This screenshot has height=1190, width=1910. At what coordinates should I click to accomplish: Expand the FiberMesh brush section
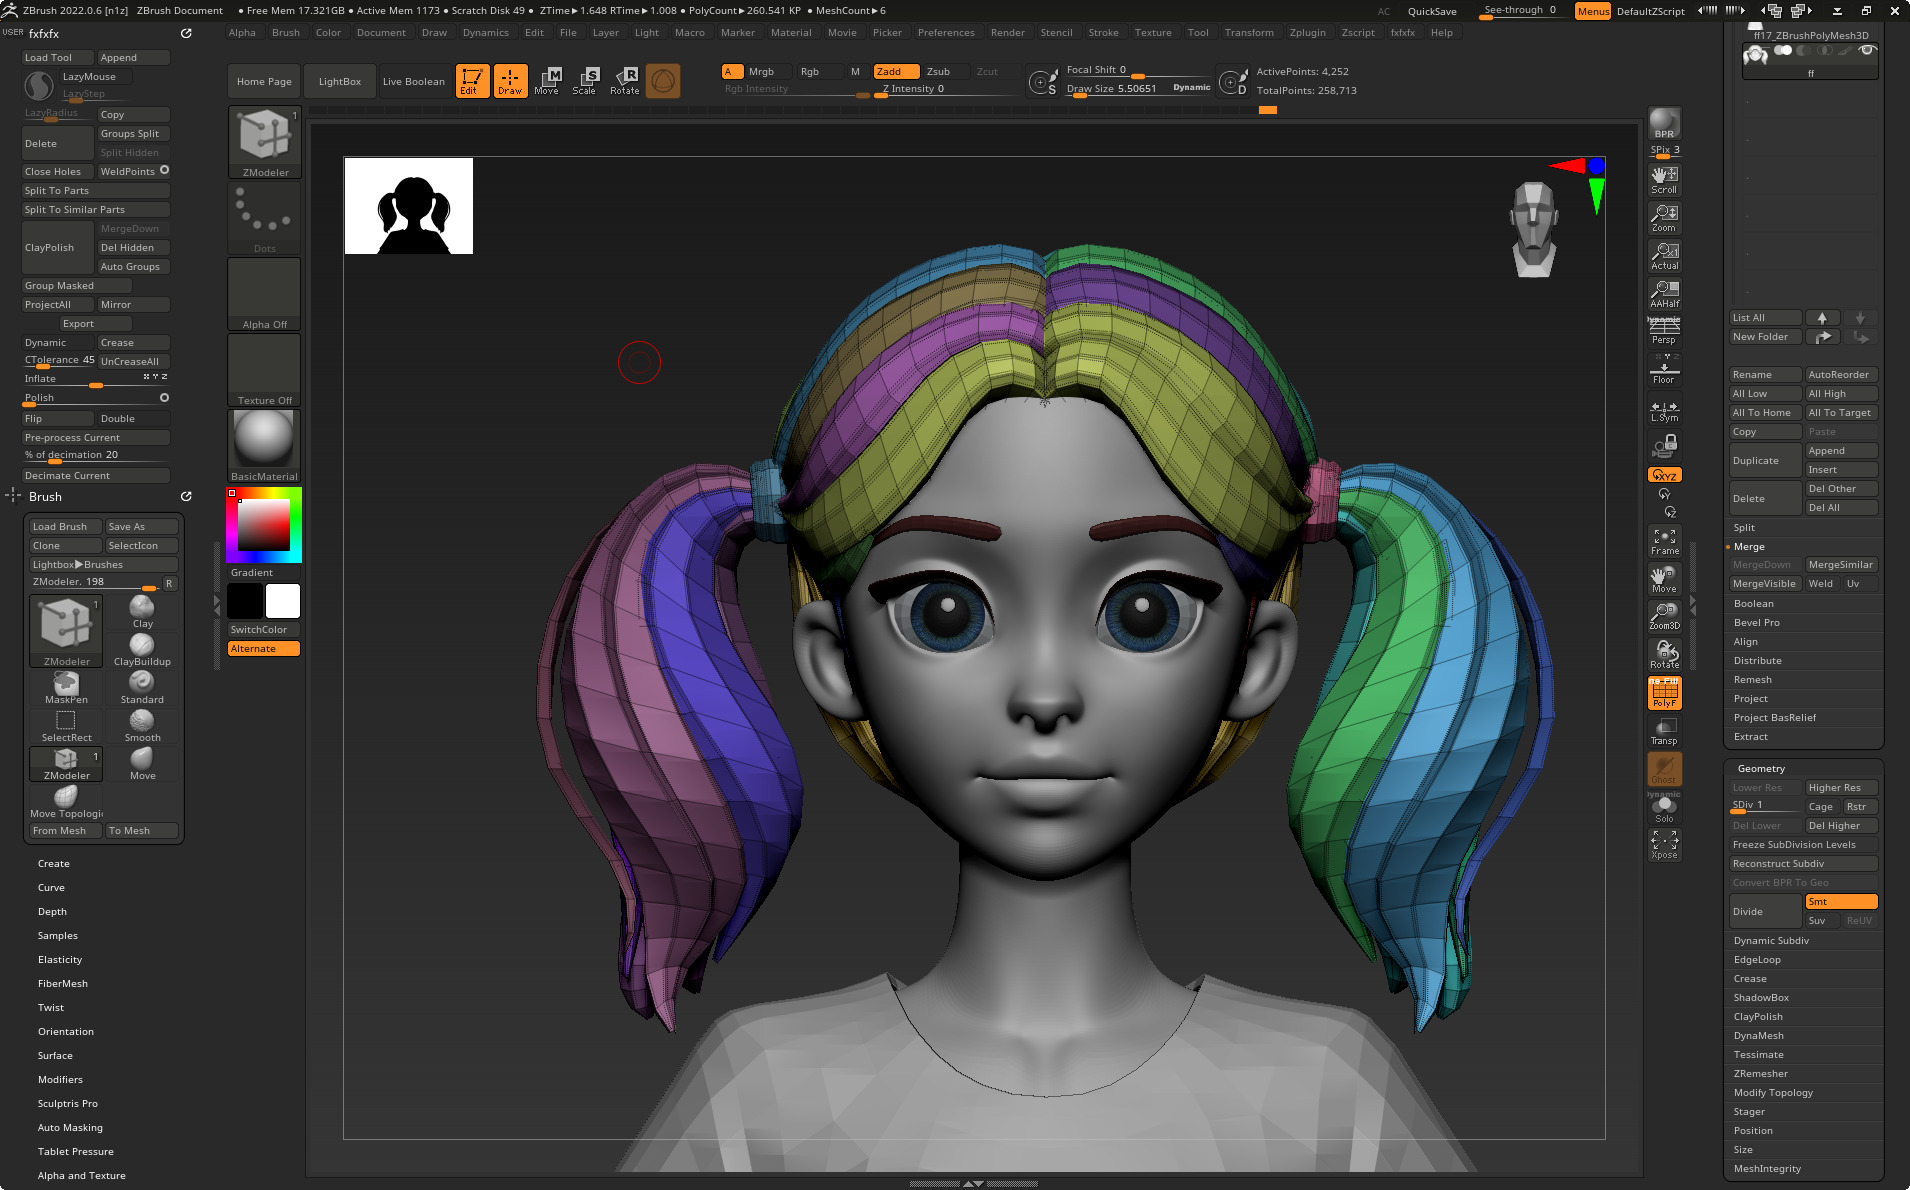point(63,984)
